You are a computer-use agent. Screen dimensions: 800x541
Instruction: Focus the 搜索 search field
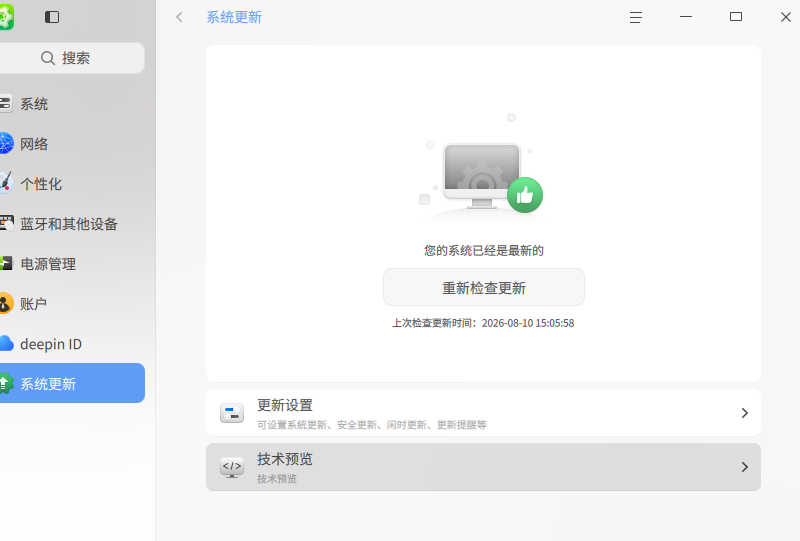(72, 58)
